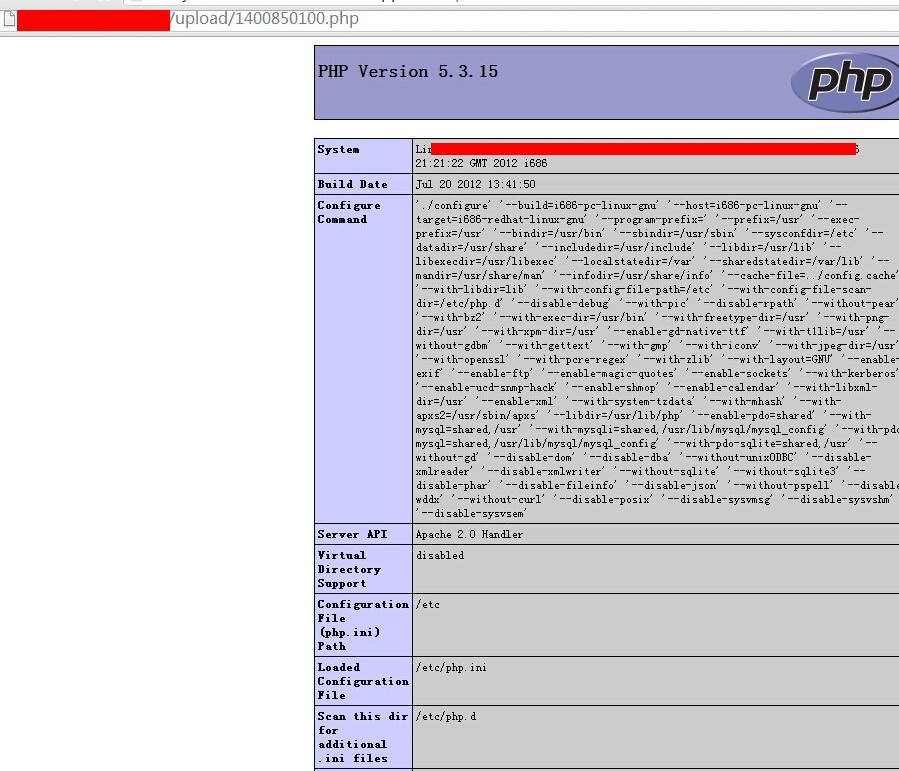Image resolution: width=899 pixels, height=771 pixels.
Task: Select the Configure Command label
Action: [349, 212]
